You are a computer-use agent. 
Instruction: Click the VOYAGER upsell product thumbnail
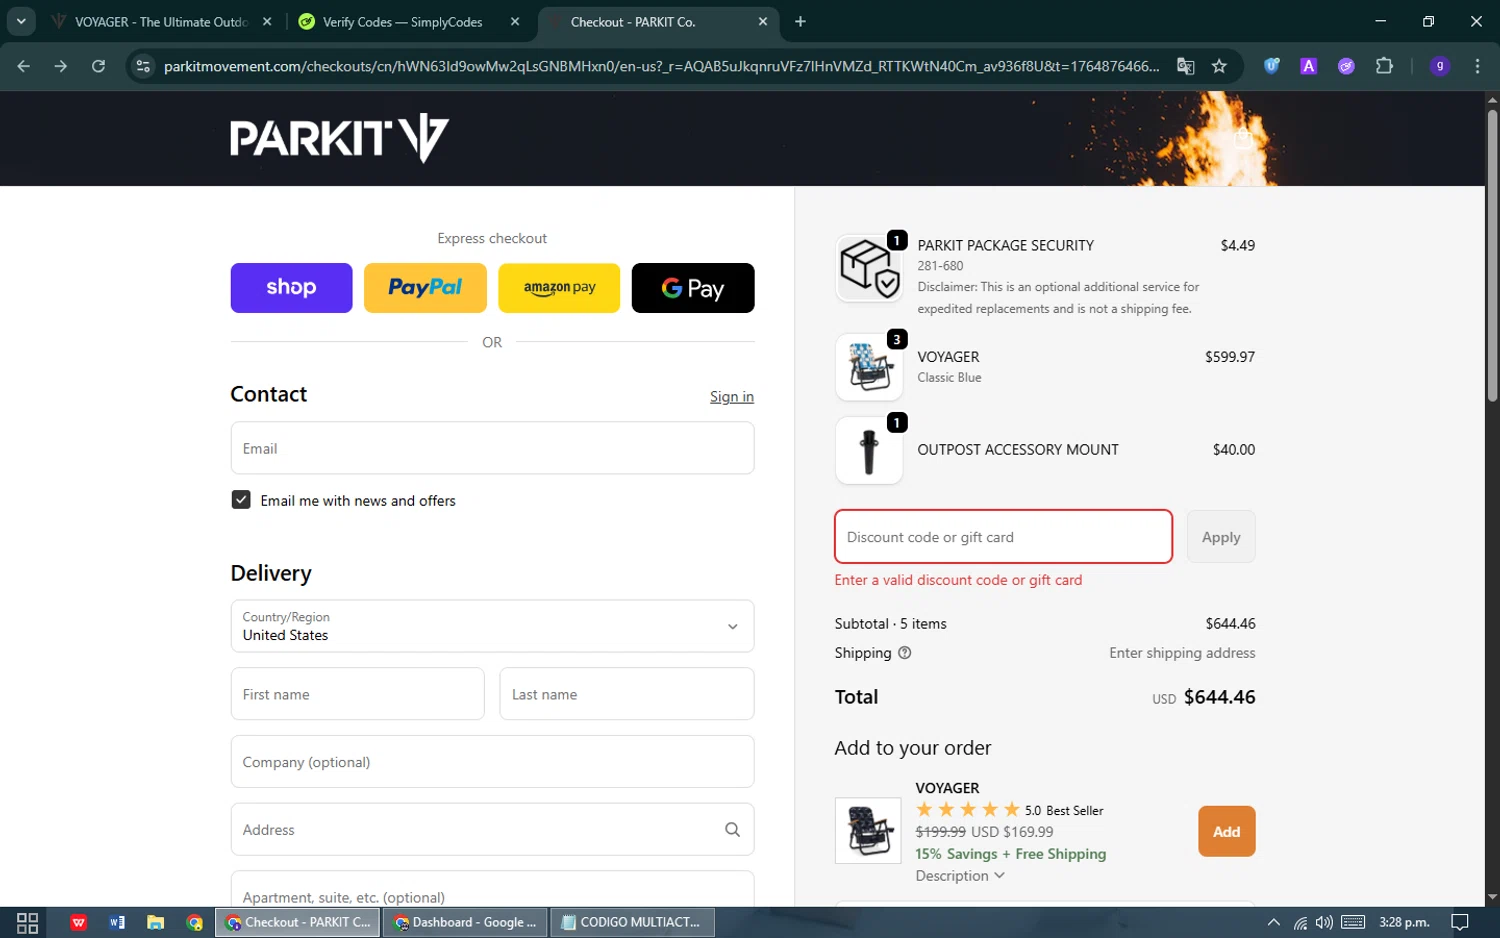868,831
